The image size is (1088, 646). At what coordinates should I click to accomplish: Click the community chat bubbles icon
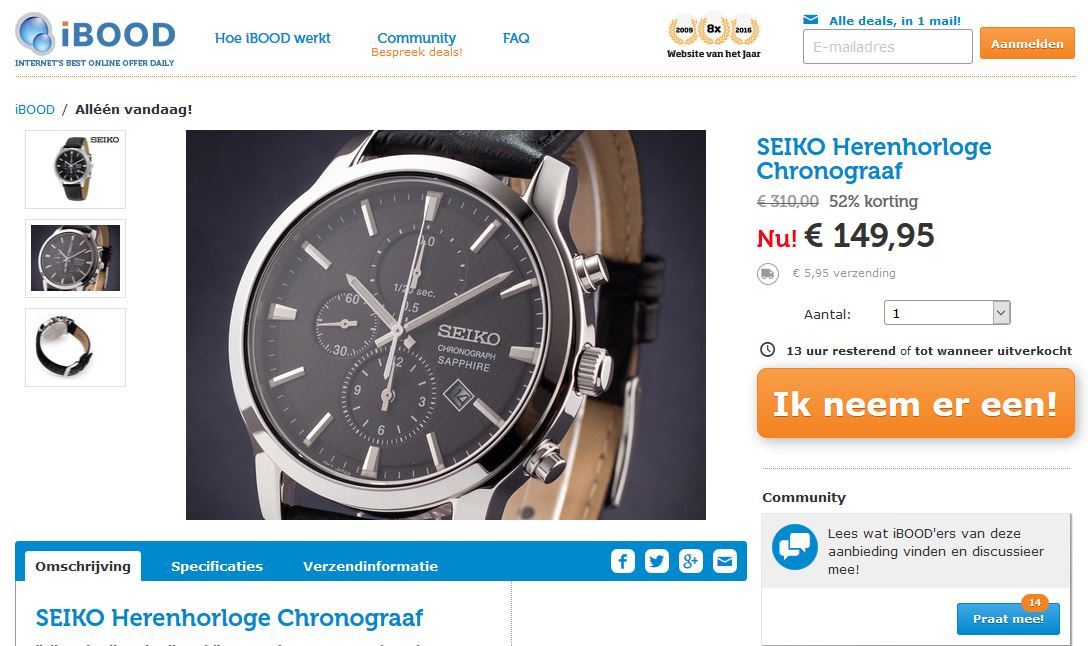[794, 547]
